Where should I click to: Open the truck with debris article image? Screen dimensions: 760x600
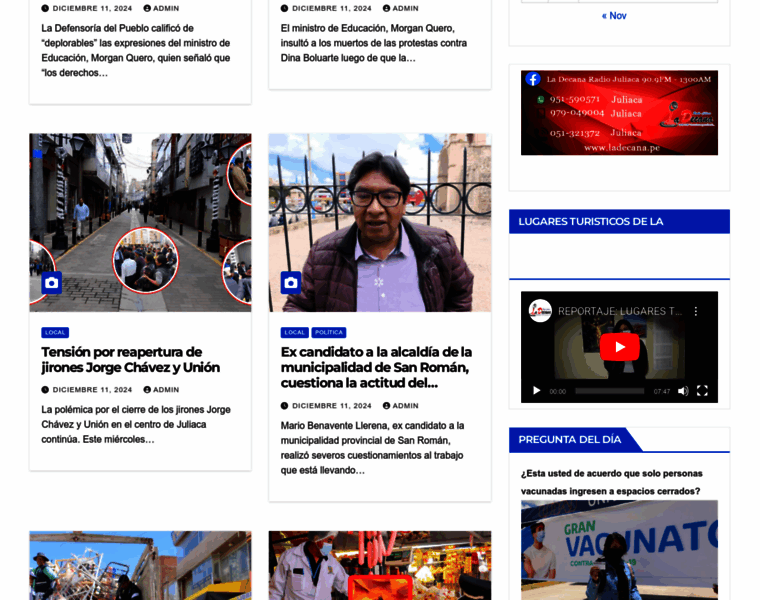tap(140, 566)
